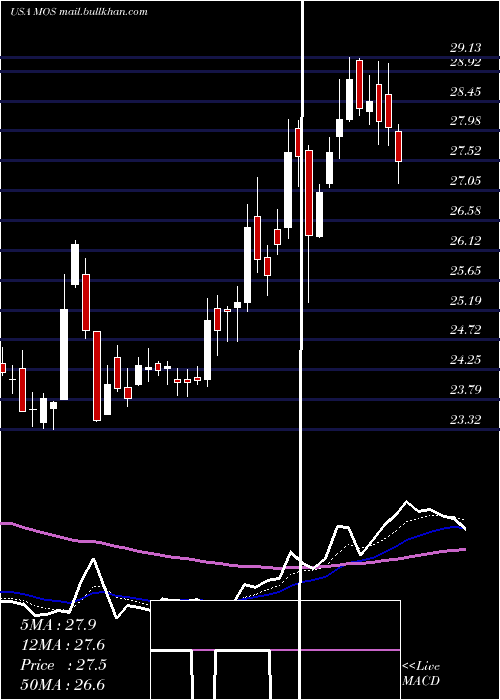
Task: Click the 23.32 price axis label
Action: click(x=466, y=420)
